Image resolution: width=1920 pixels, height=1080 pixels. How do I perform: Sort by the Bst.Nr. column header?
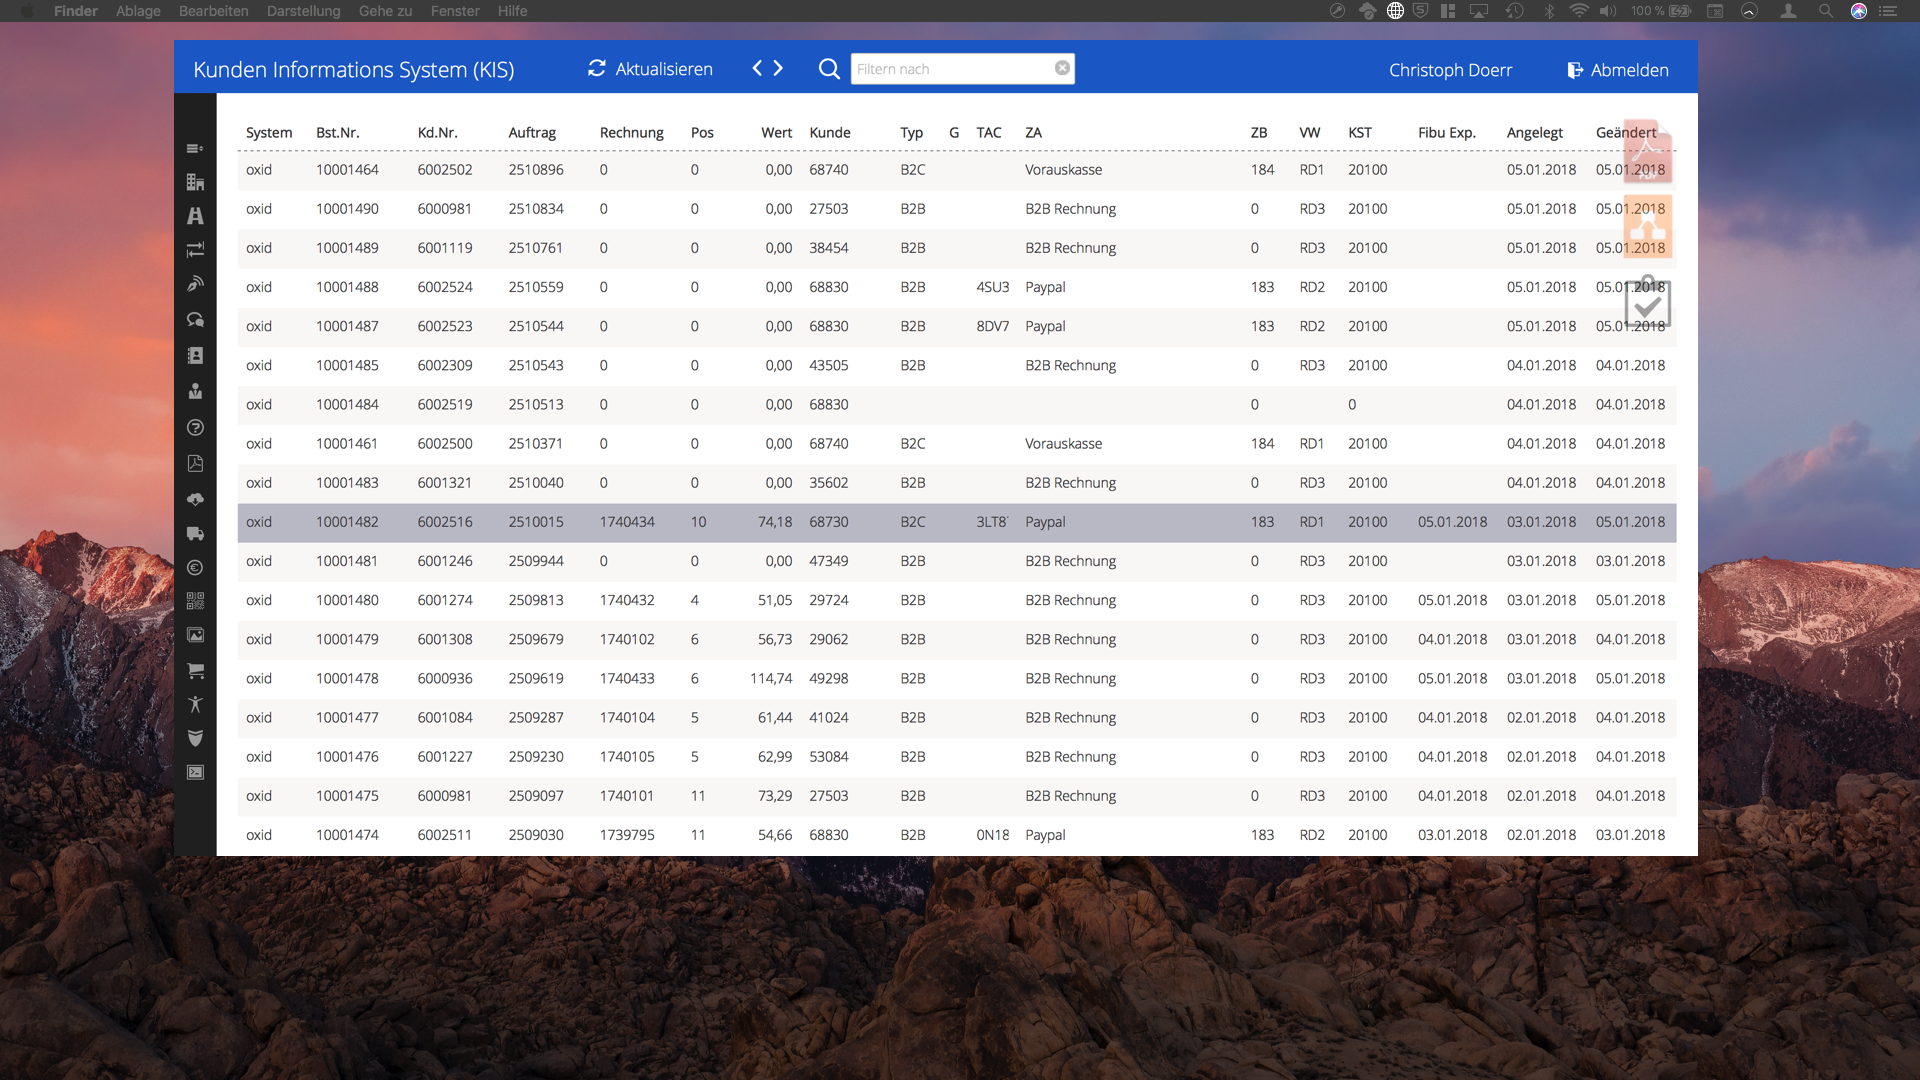[x=337, y=133]
